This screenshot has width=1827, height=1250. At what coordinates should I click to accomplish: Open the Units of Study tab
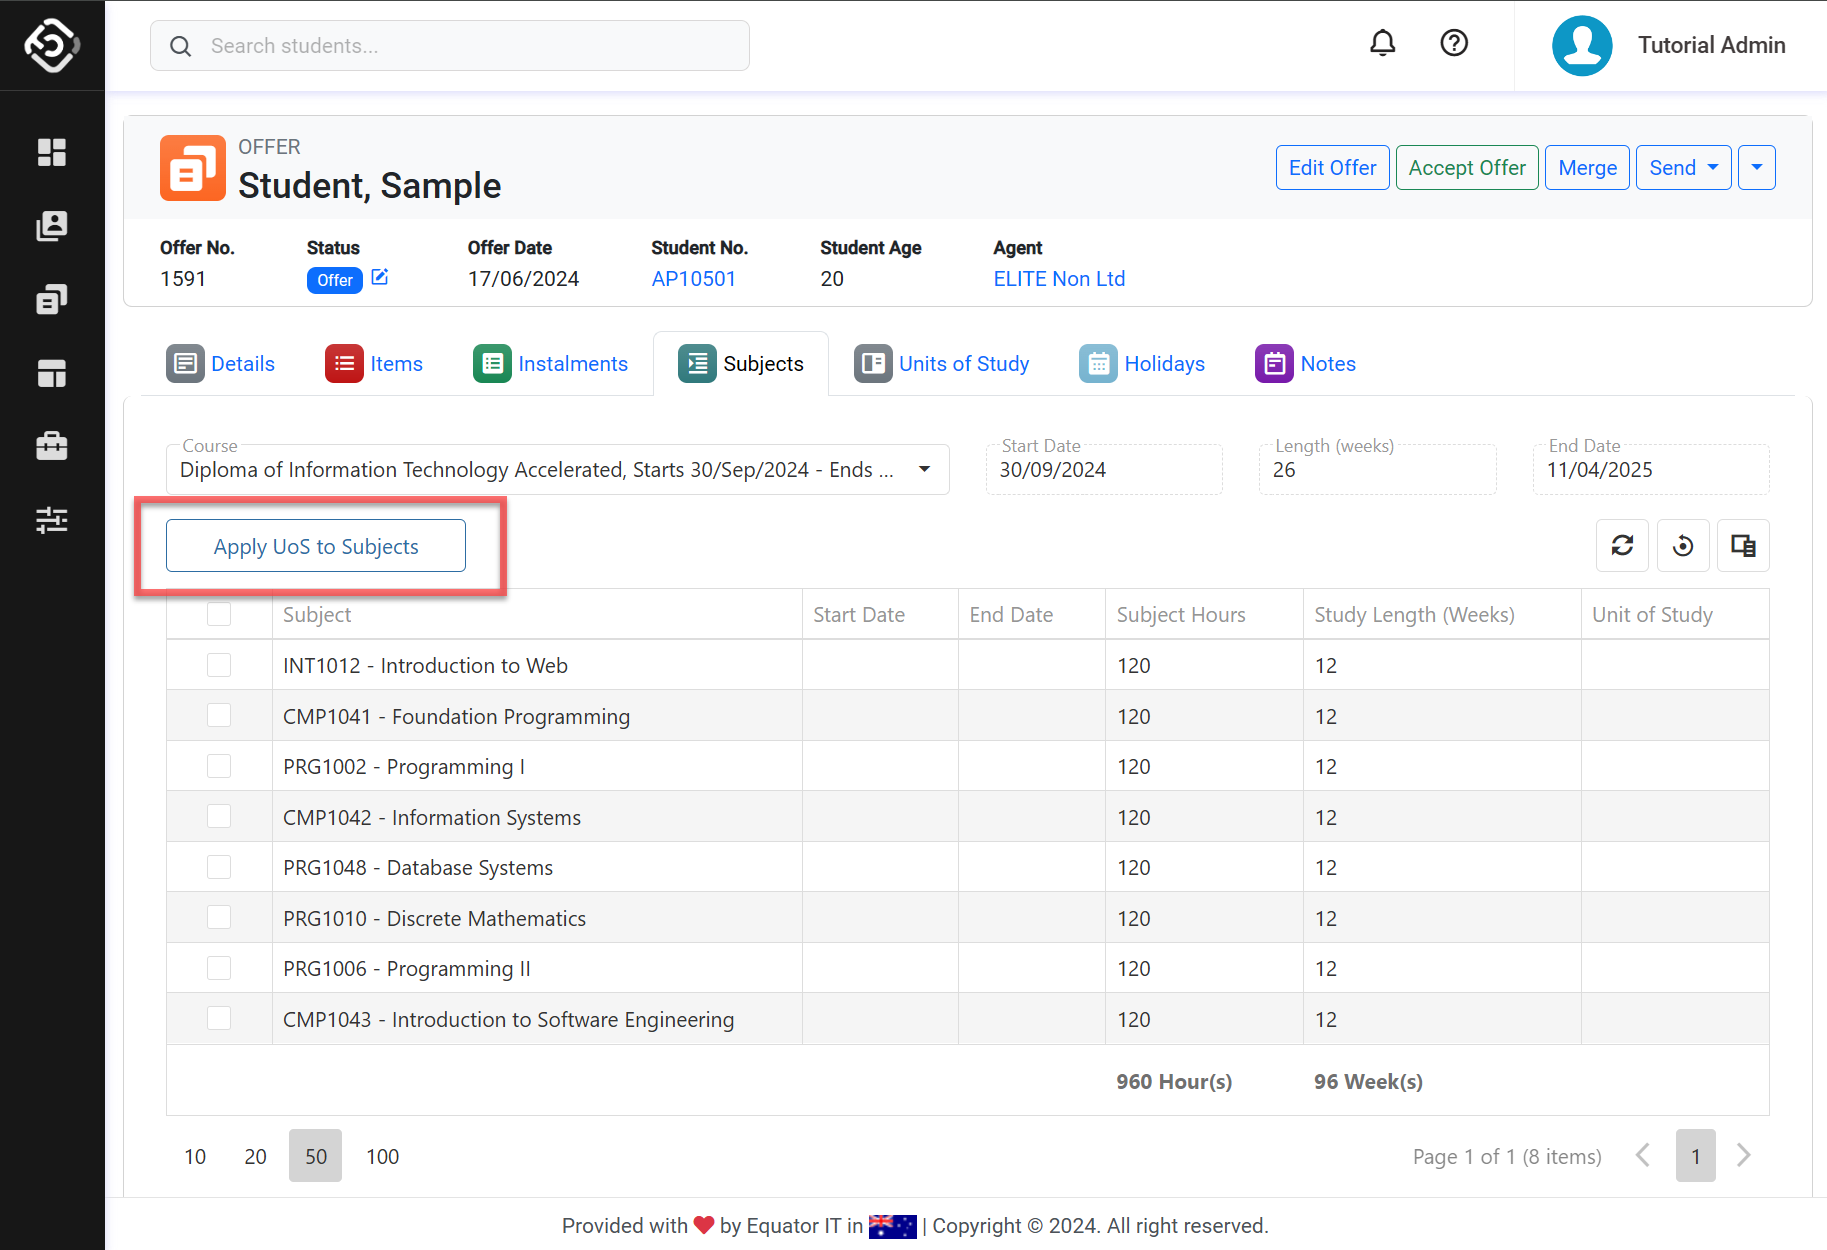[x=942, y=364]
